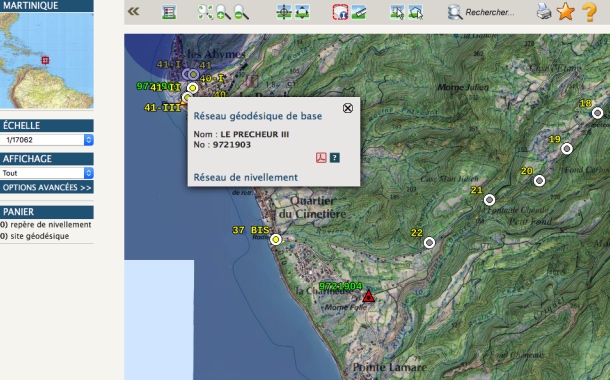610x380 pixels.
Task: Open the PDF sheet for 9721903
Action: pos(321,158)
